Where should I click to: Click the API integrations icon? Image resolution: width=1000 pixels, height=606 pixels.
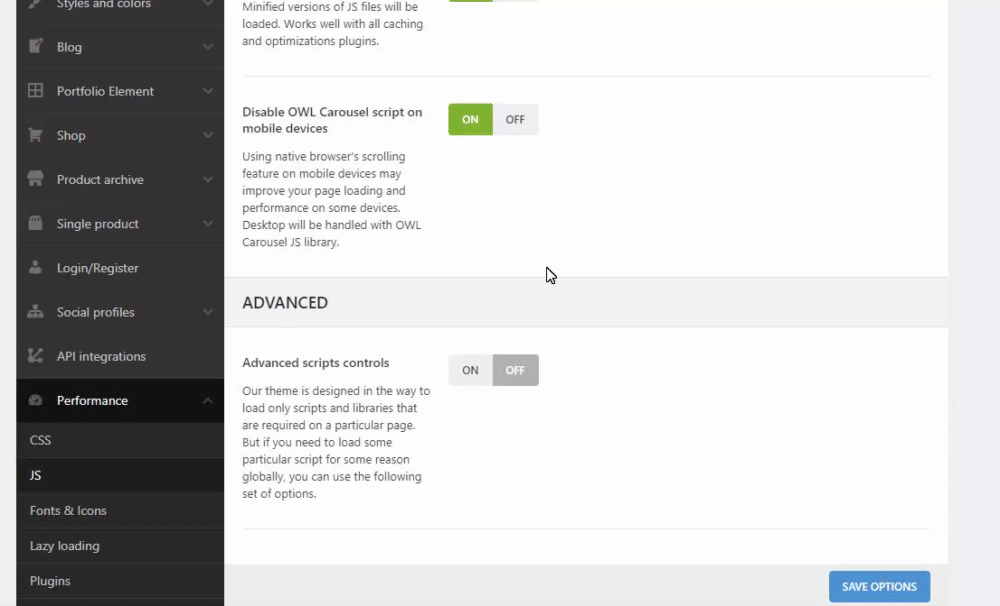coord(36,356)
